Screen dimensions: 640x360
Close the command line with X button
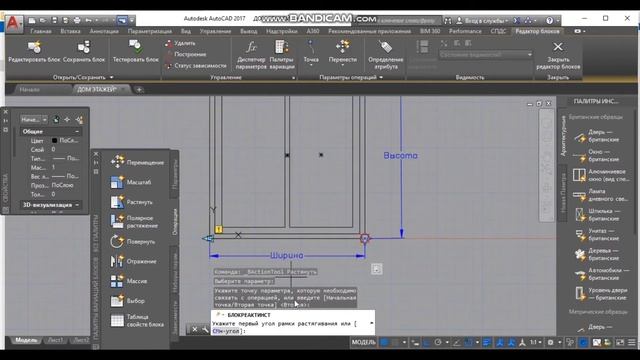[x=195, y=329]
